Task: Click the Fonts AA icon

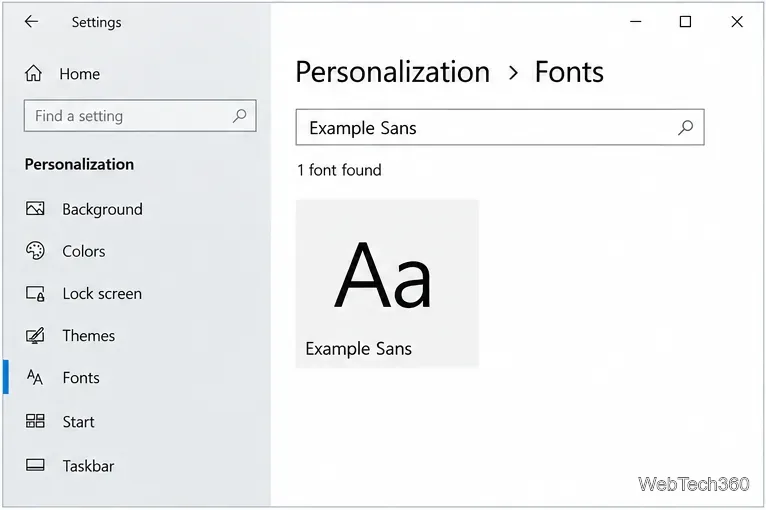Action: point(35,377)
